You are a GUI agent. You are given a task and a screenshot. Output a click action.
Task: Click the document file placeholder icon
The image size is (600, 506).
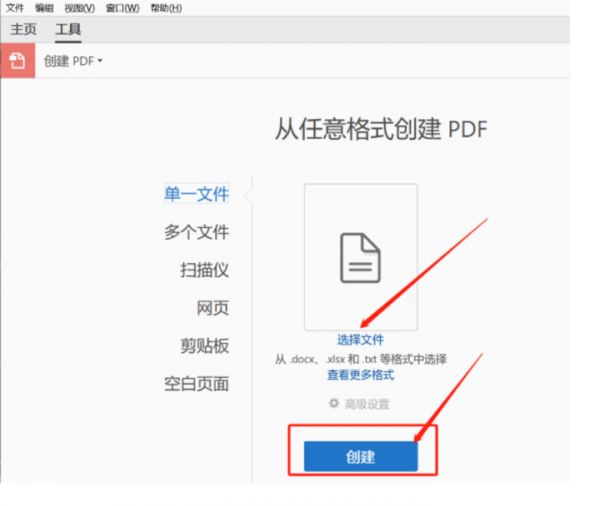(x=360, y=258)
